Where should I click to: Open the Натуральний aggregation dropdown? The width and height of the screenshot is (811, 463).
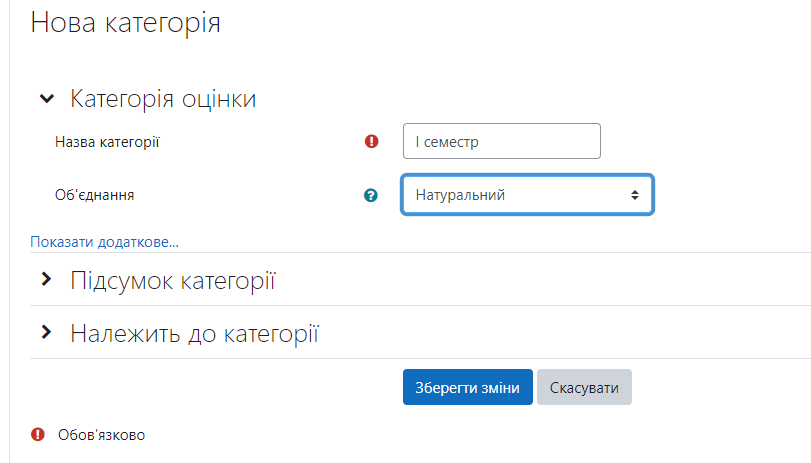(528, 195)
